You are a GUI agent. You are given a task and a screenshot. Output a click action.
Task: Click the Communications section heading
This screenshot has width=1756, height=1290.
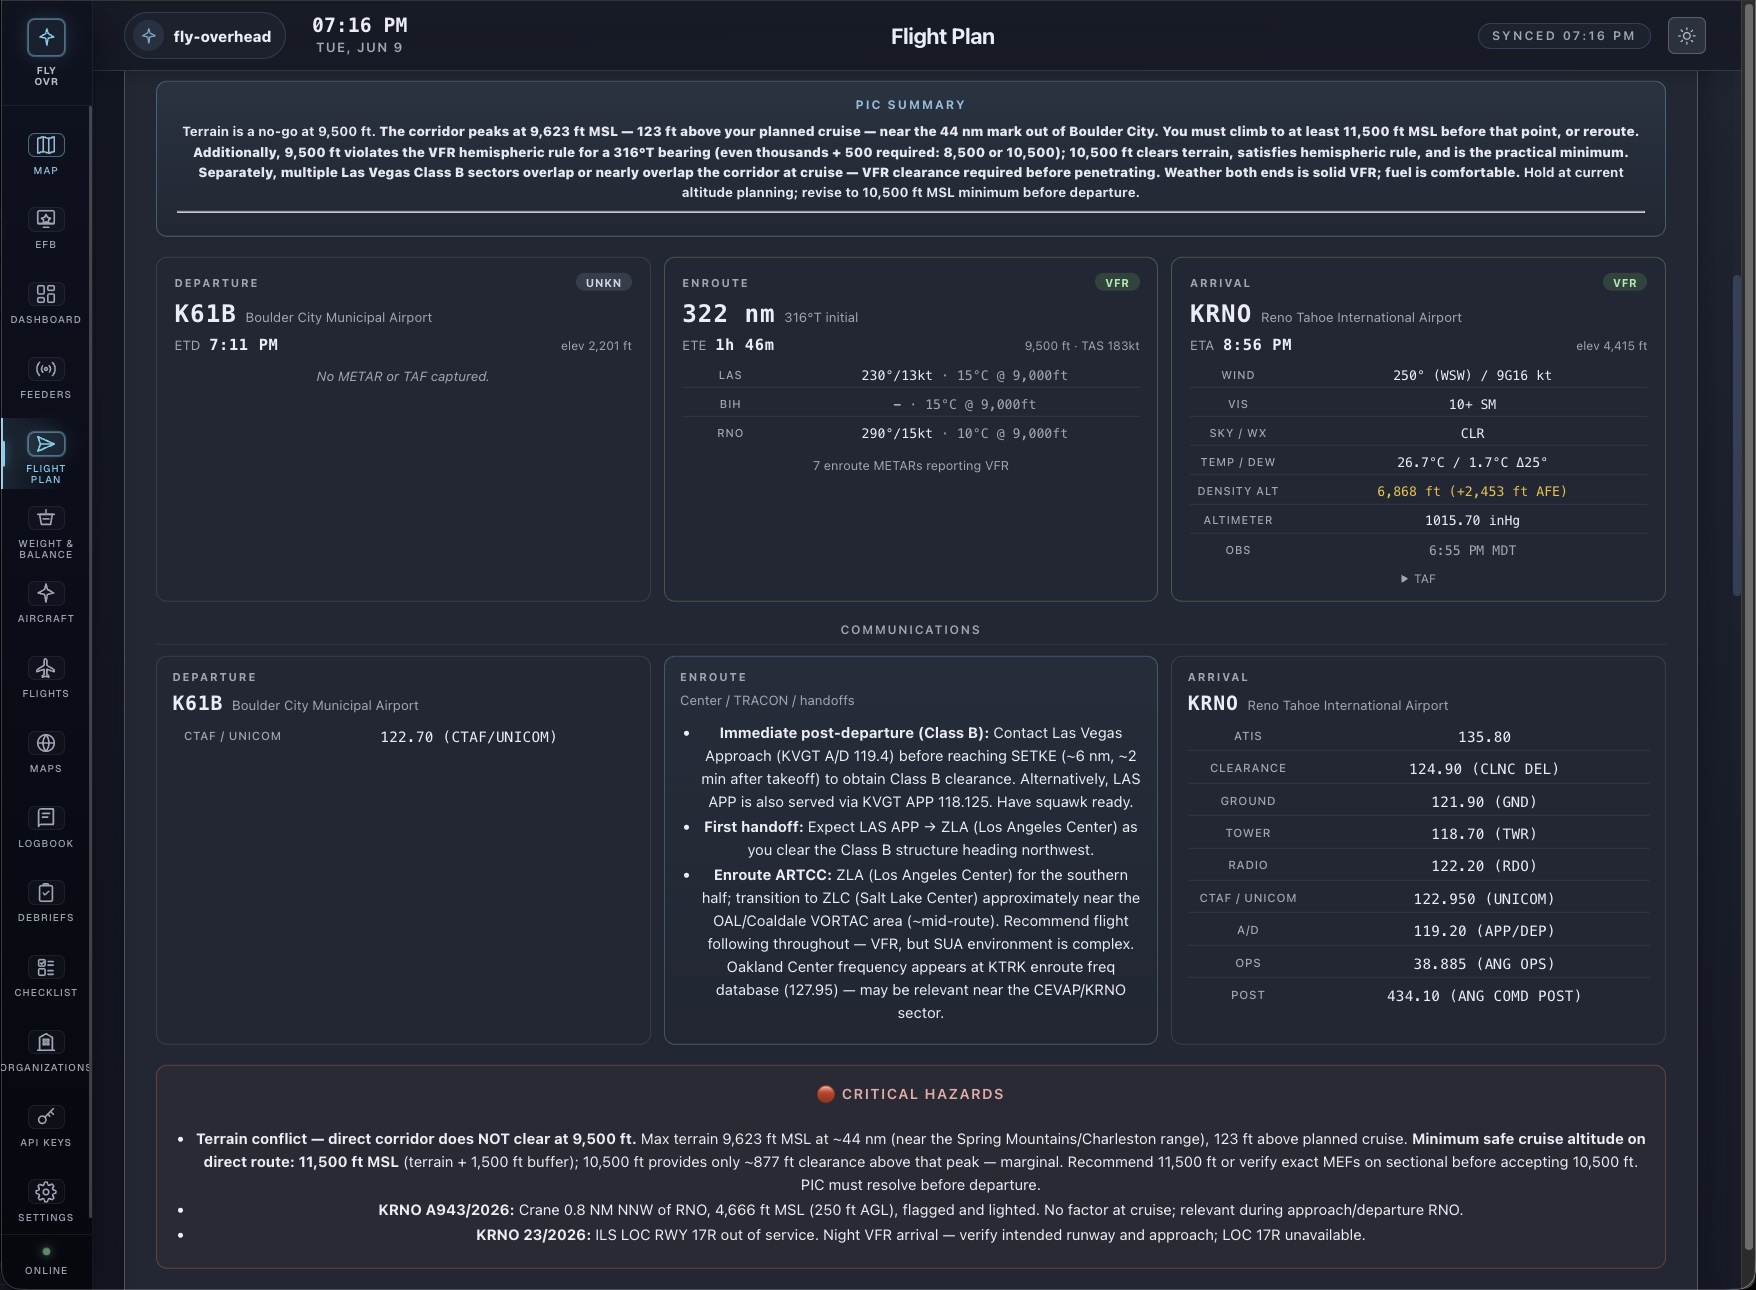(910, 630)
